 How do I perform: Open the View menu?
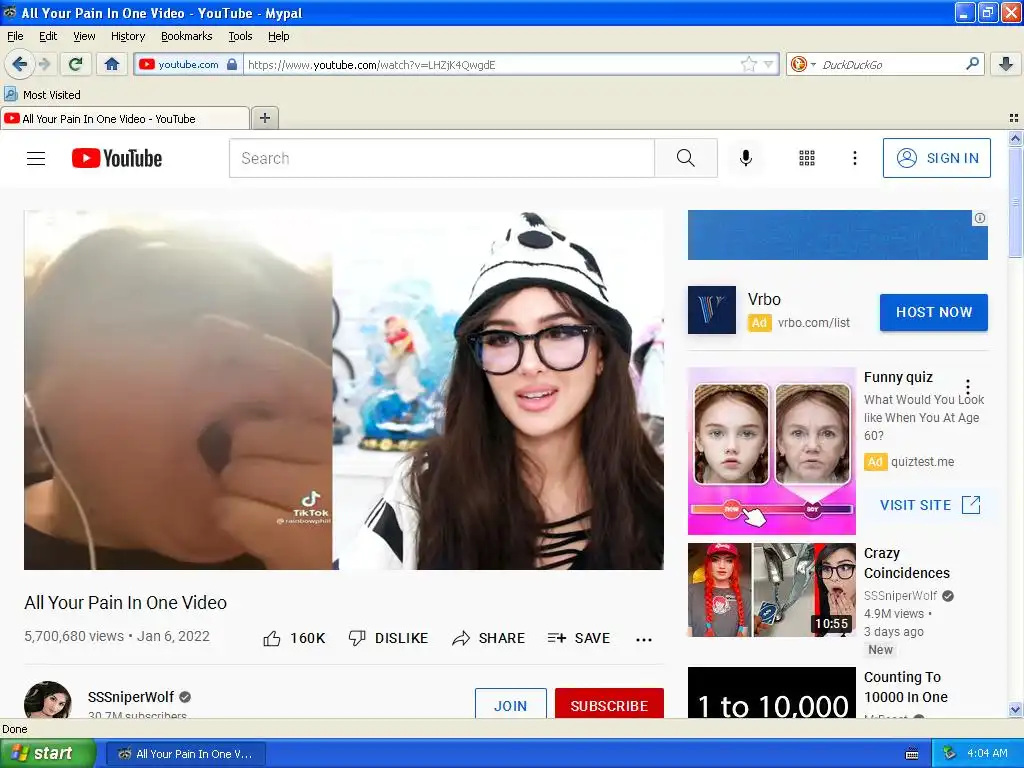pos(84,36)
